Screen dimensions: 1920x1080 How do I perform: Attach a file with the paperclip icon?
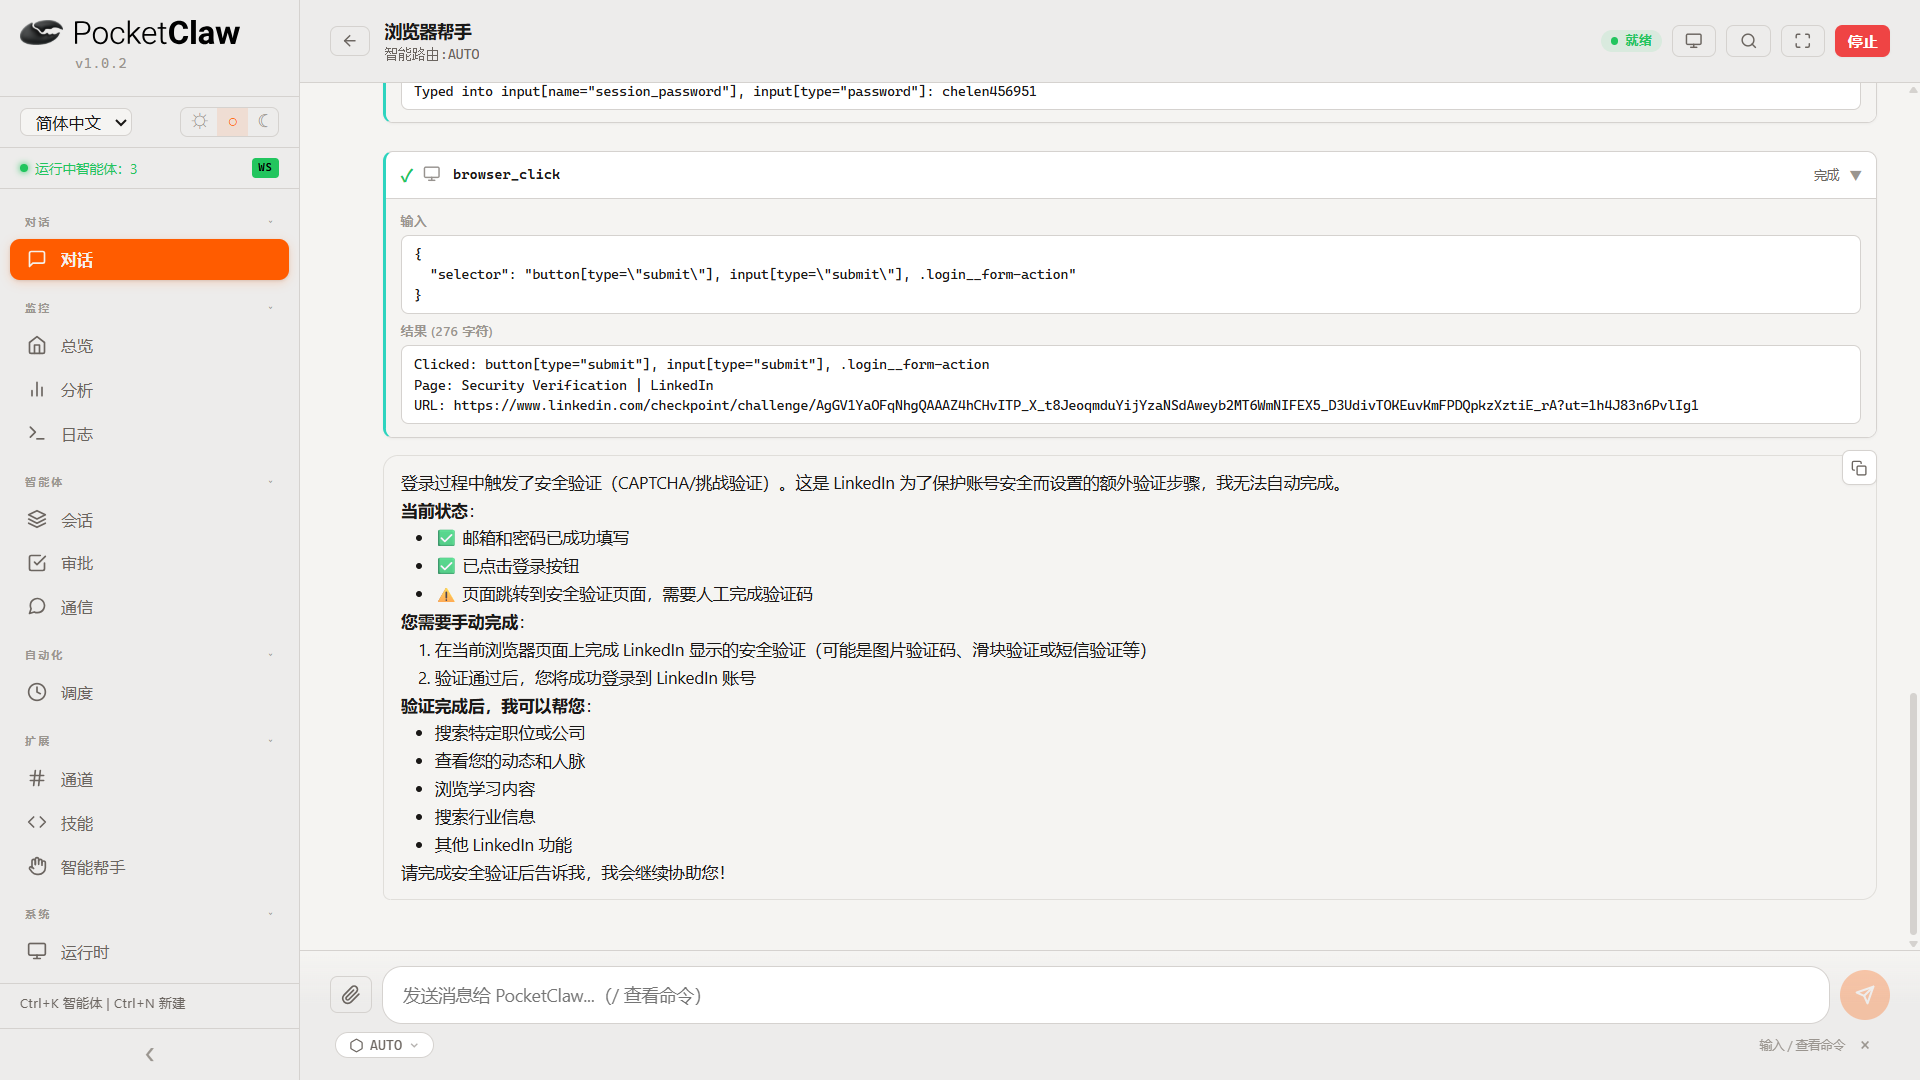pos(351,995)
